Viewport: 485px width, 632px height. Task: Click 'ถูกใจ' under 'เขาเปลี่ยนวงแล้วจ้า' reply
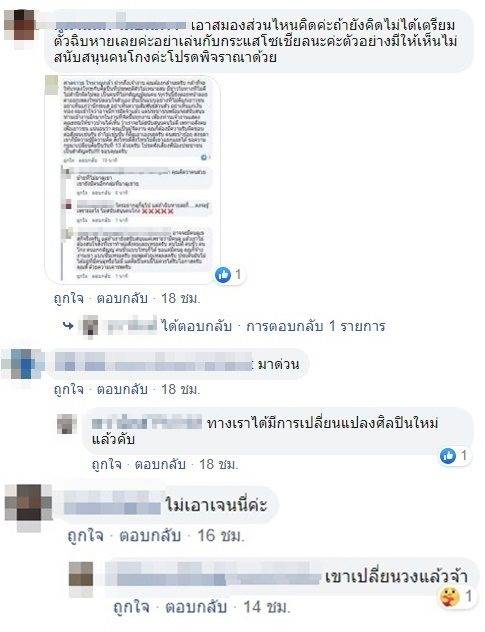131,607
